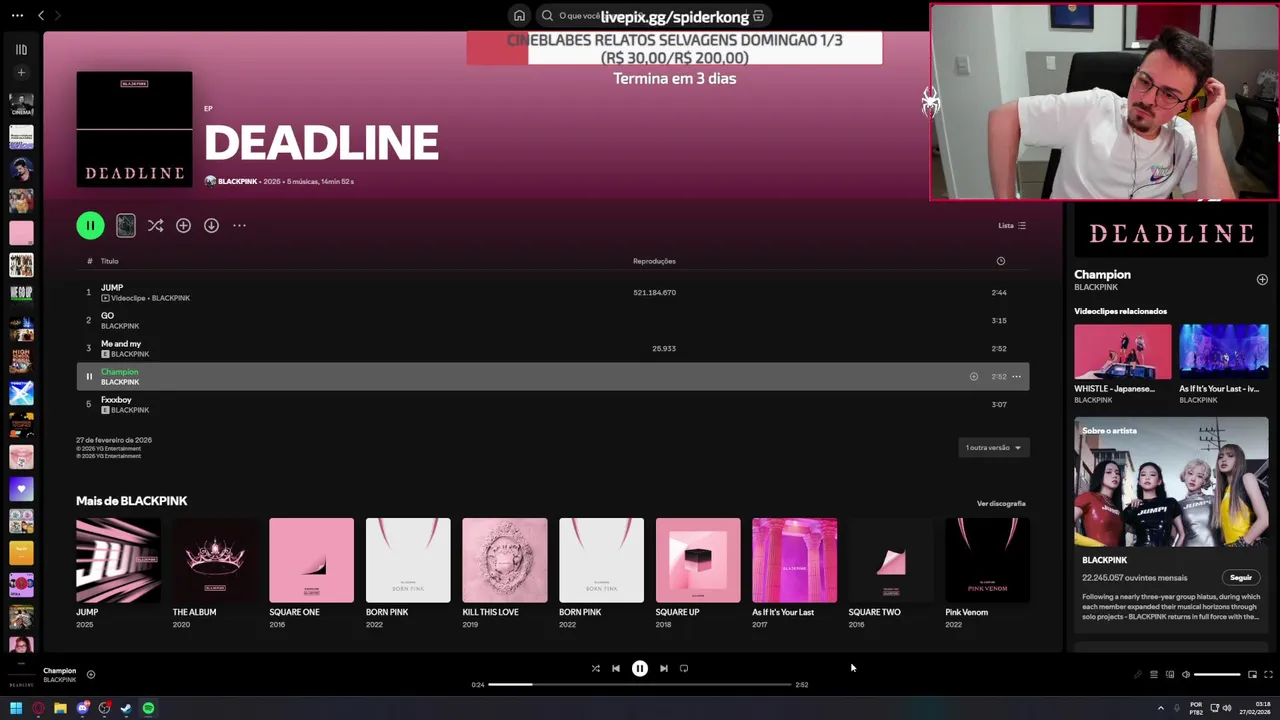The image size is (1280, 720).
Task: Enter full screen player view
Action: point(1268,675)
